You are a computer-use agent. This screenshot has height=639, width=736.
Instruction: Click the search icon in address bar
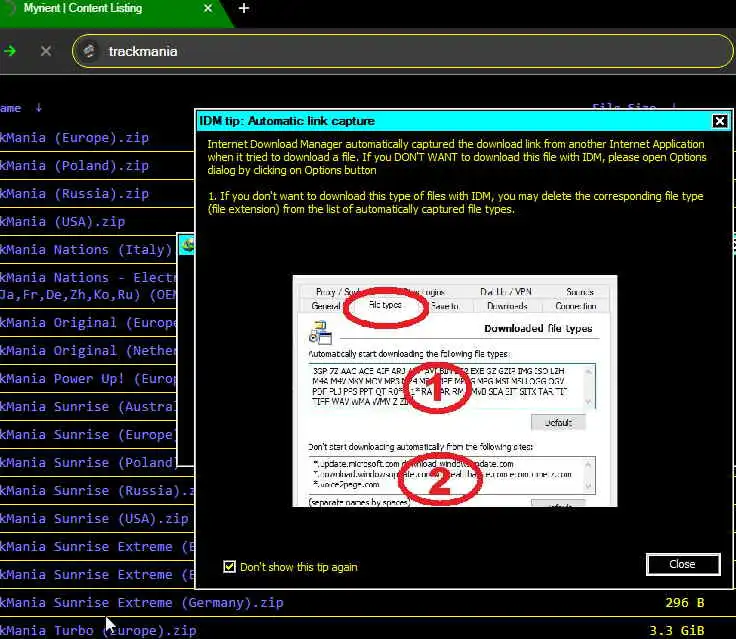tap(89, 51)
